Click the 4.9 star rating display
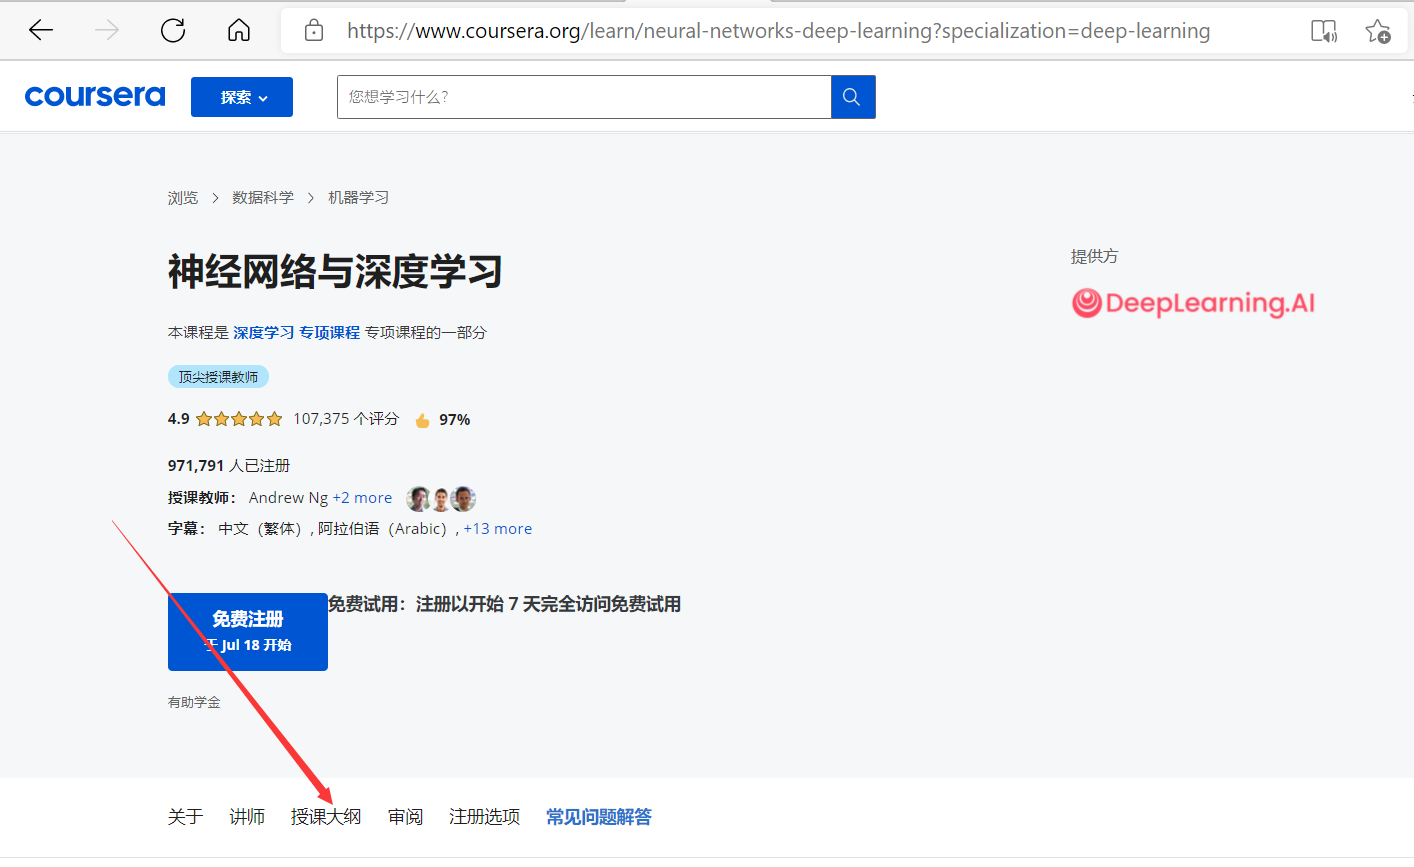The image size is (1414, 867). coord(225,418)
